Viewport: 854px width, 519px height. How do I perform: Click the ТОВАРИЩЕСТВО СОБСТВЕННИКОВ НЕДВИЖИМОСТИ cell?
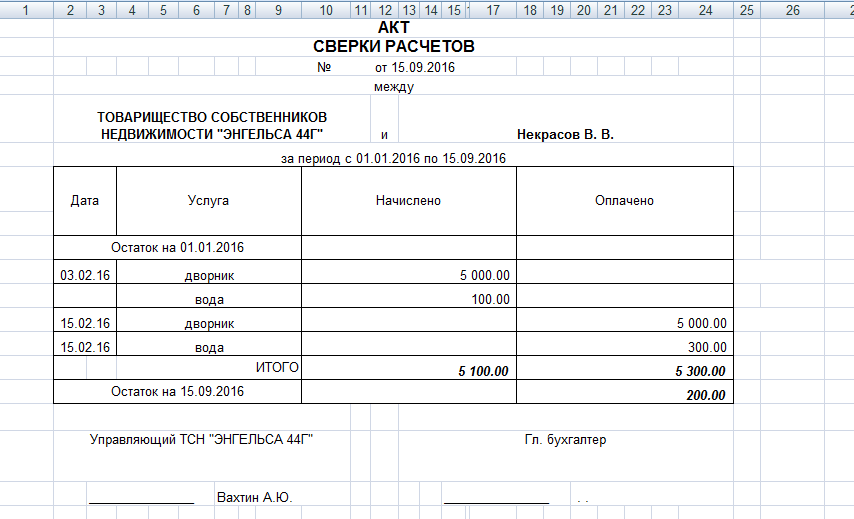click(x=212, y=125)
